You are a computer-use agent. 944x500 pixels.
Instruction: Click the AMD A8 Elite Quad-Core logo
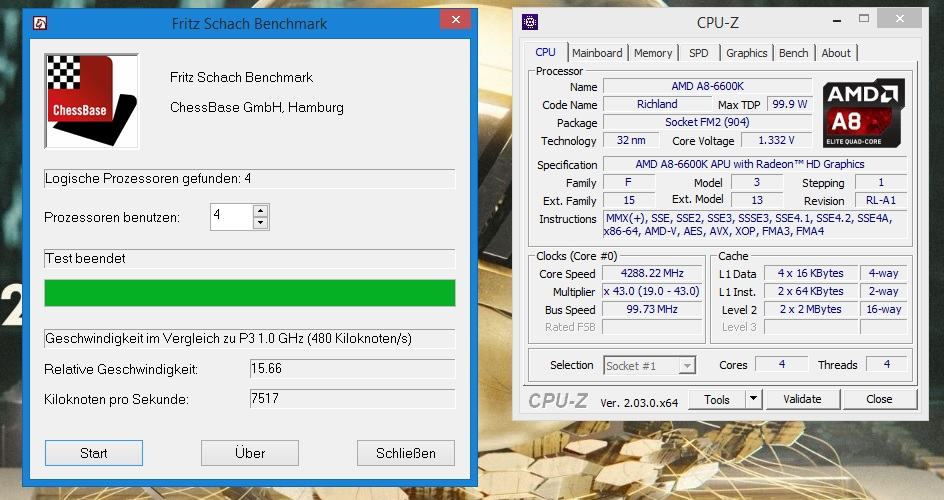864,113
